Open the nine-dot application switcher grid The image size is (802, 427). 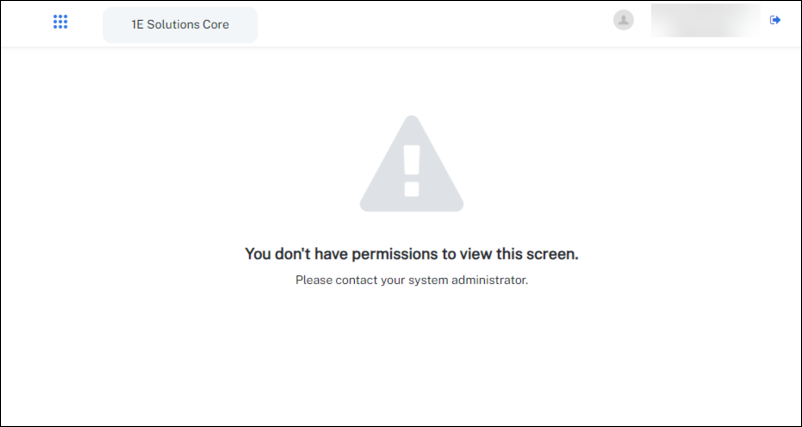60,22
